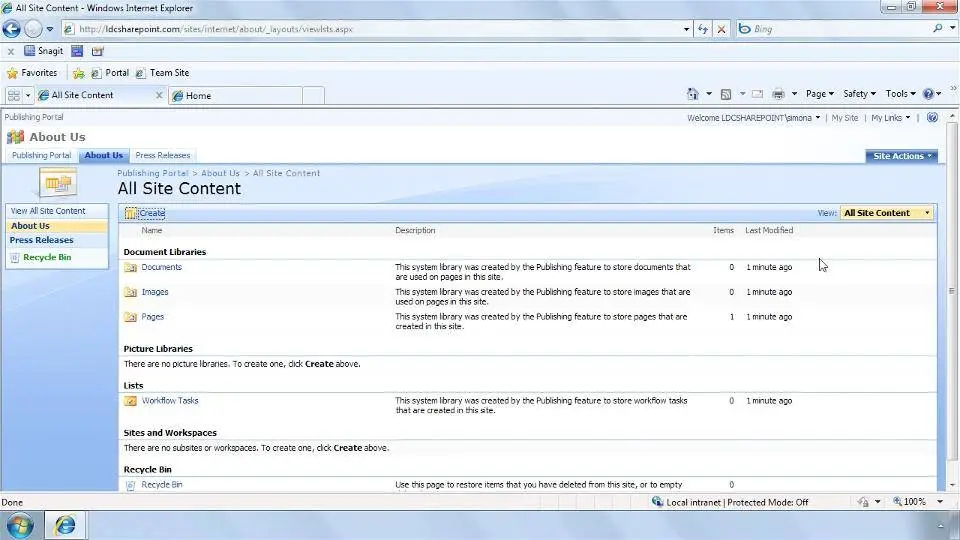Viewport: 960px width, 540px height.
Task: Click the Name column header
Action: [x=152, y=230]
